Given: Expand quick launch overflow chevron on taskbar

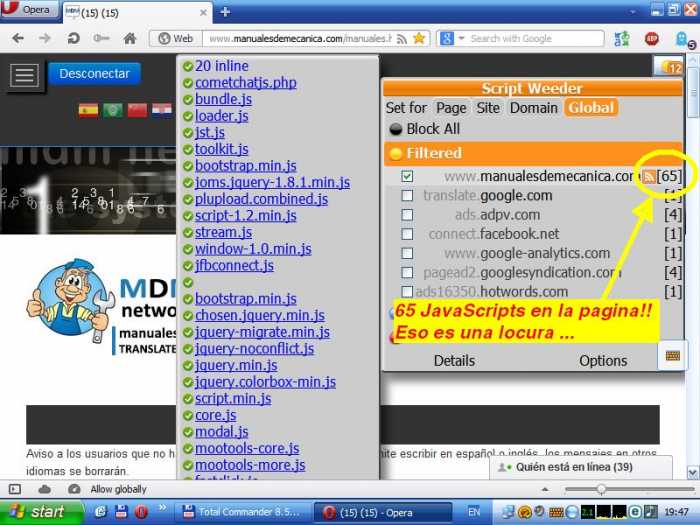Looking at the screenshot, I should point(162,507).
